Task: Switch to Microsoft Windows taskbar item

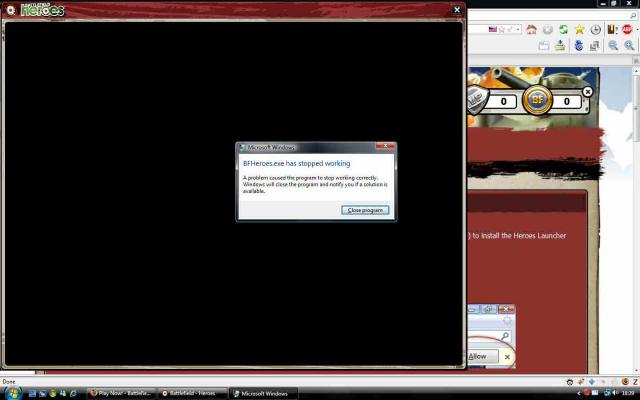Action: 264,393
